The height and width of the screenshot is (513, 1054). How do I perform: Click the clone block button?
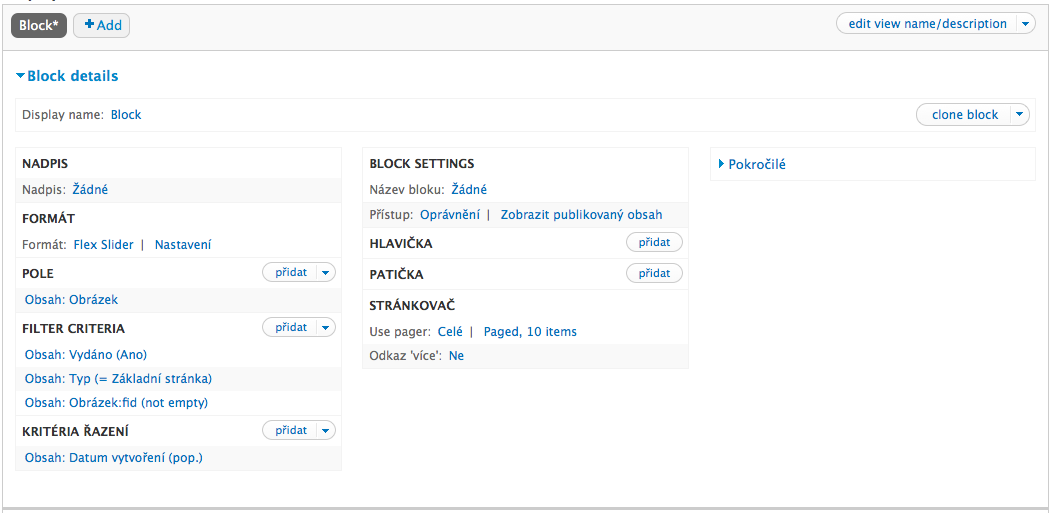(965, 114)
